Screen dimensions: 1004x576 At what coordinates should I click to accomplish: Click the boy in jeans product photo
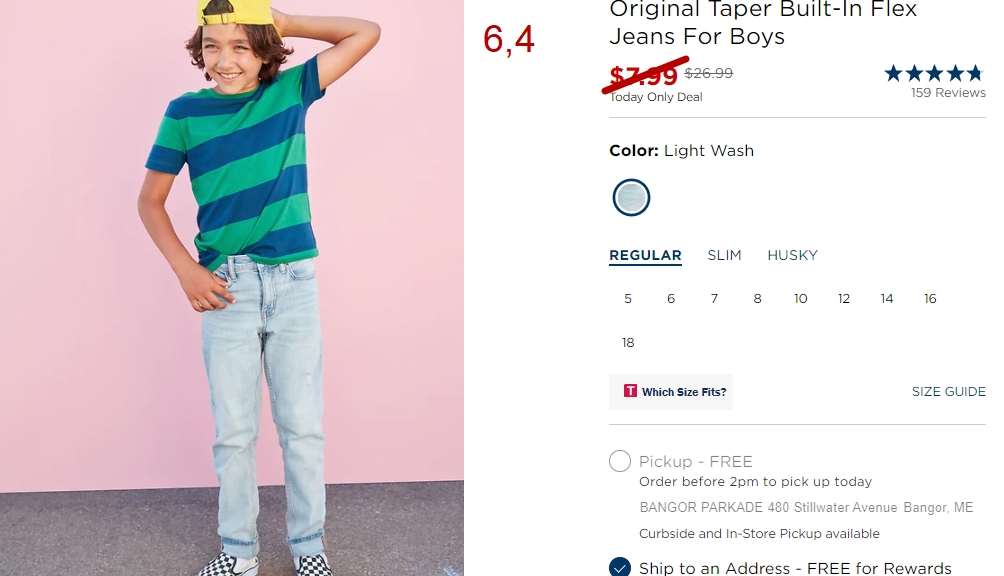pyautogui.click(x=232, y=288)
